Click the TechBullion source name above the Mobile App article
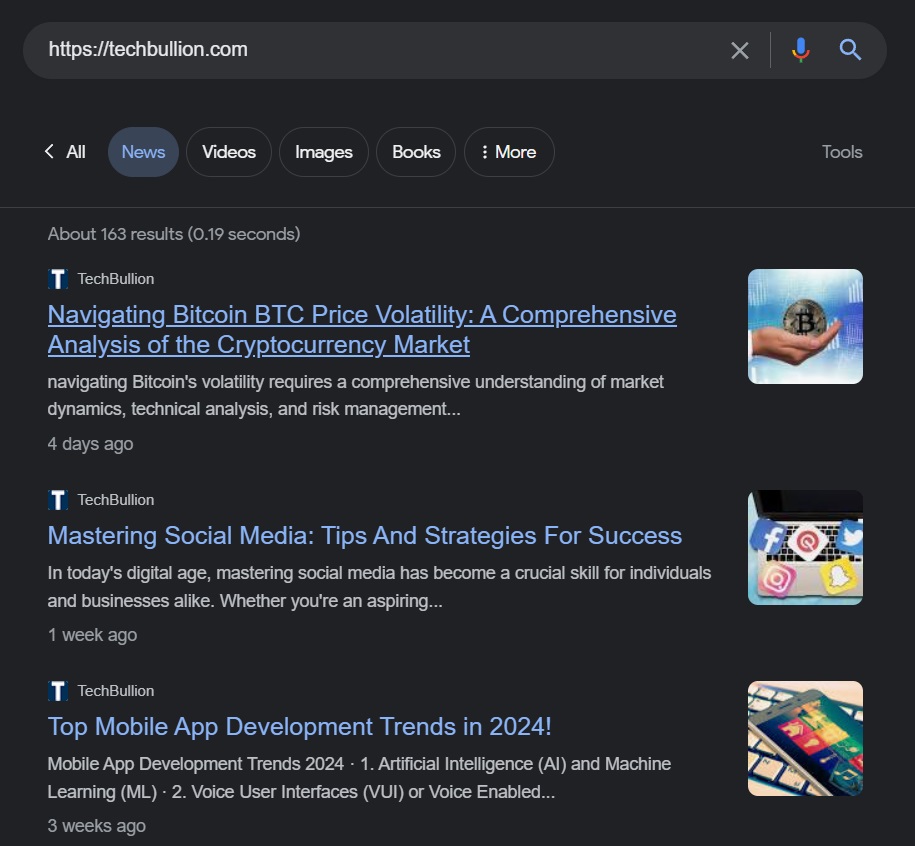915x846 pixels. click(116, 691)
